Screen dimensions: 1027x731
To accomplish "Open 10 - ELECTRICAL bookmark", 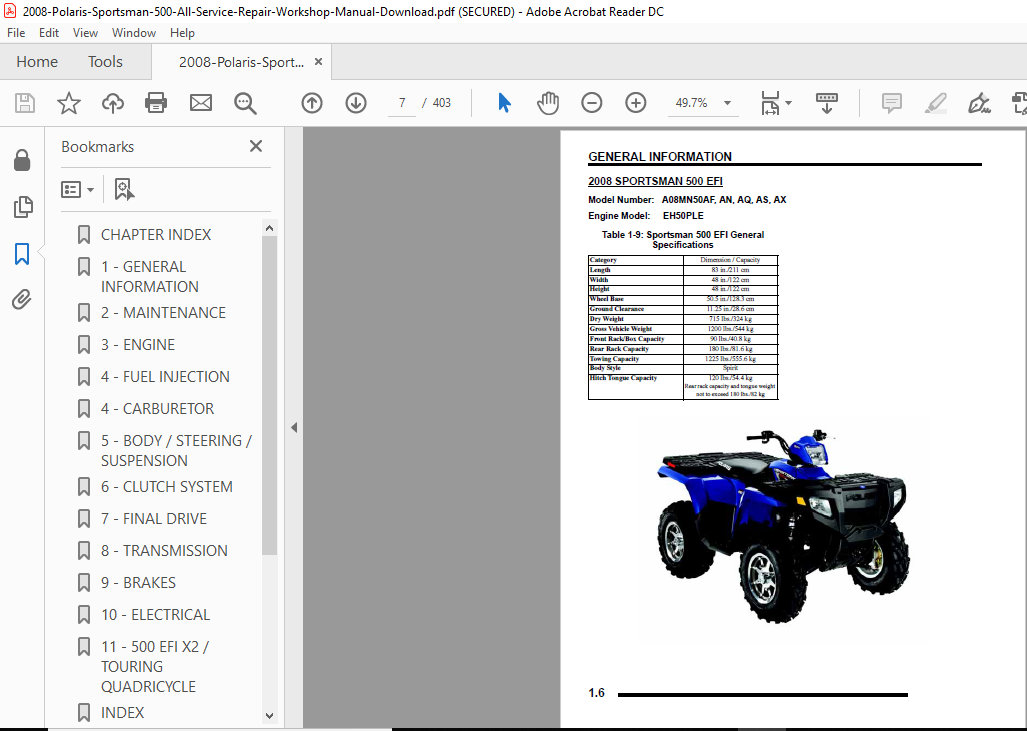I will tap(155, 615).
